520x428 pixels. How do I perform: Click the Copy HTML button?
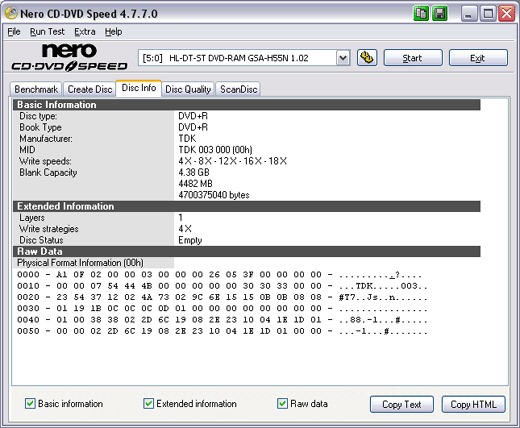click(x=473, y=404)
